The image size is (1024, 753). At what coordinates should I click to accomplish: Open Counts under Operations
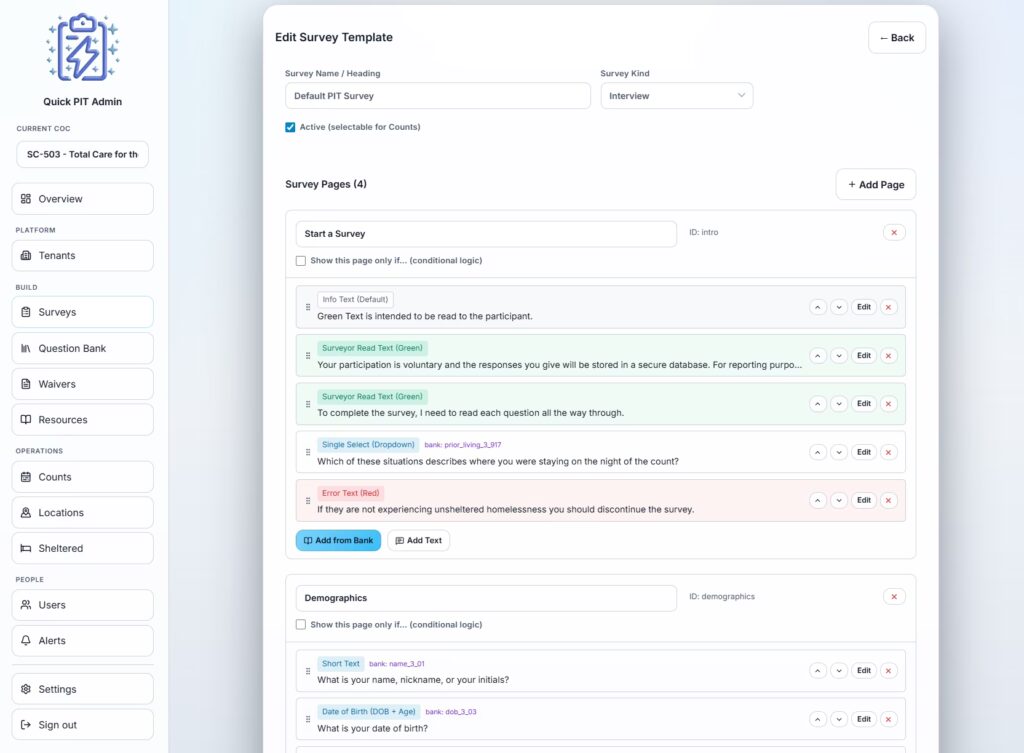[82, 477]
